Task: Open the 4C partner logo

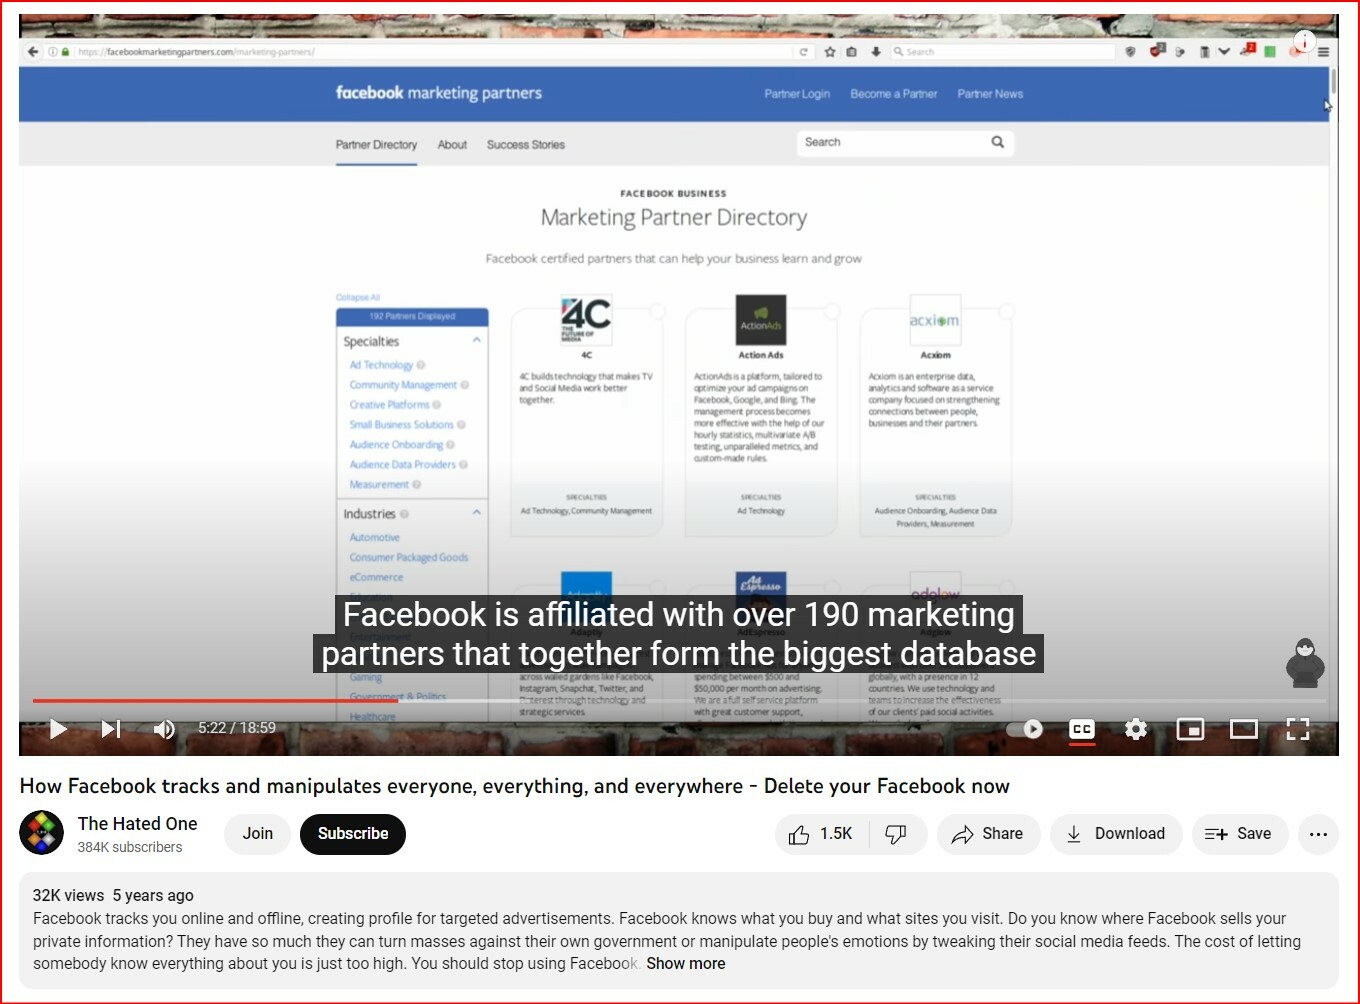Action: tap(586, 320)
